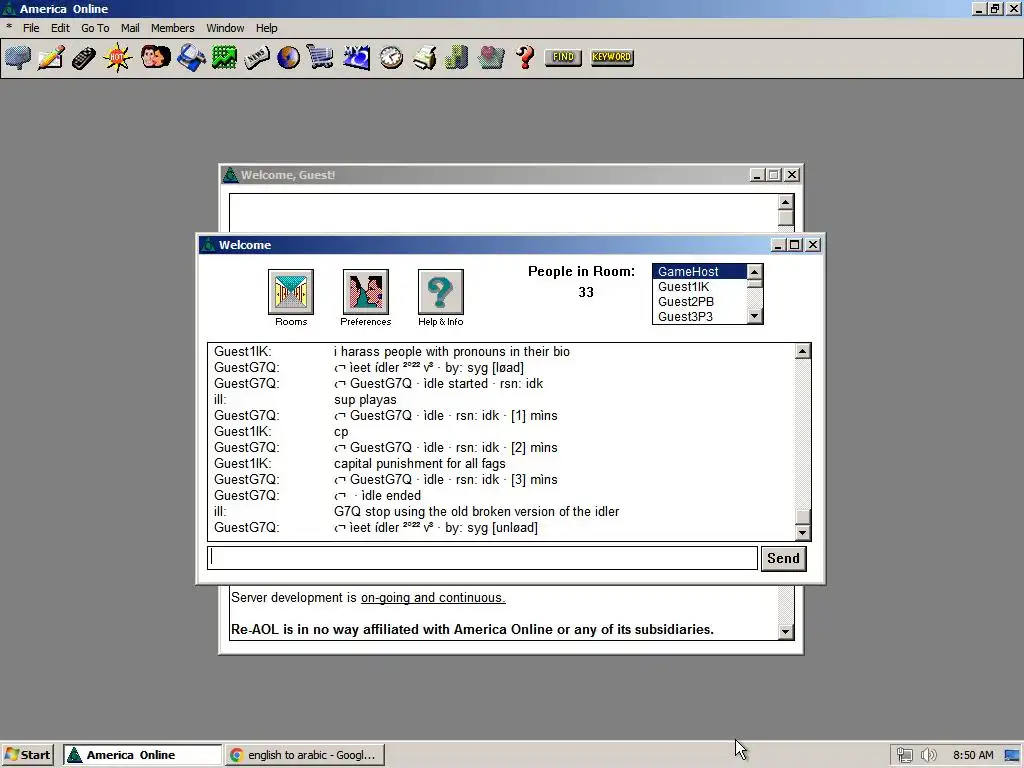Select Guest3P3 in the people list
The width and height of the screenshot is (1024, 768).
(x=699, y=317)
